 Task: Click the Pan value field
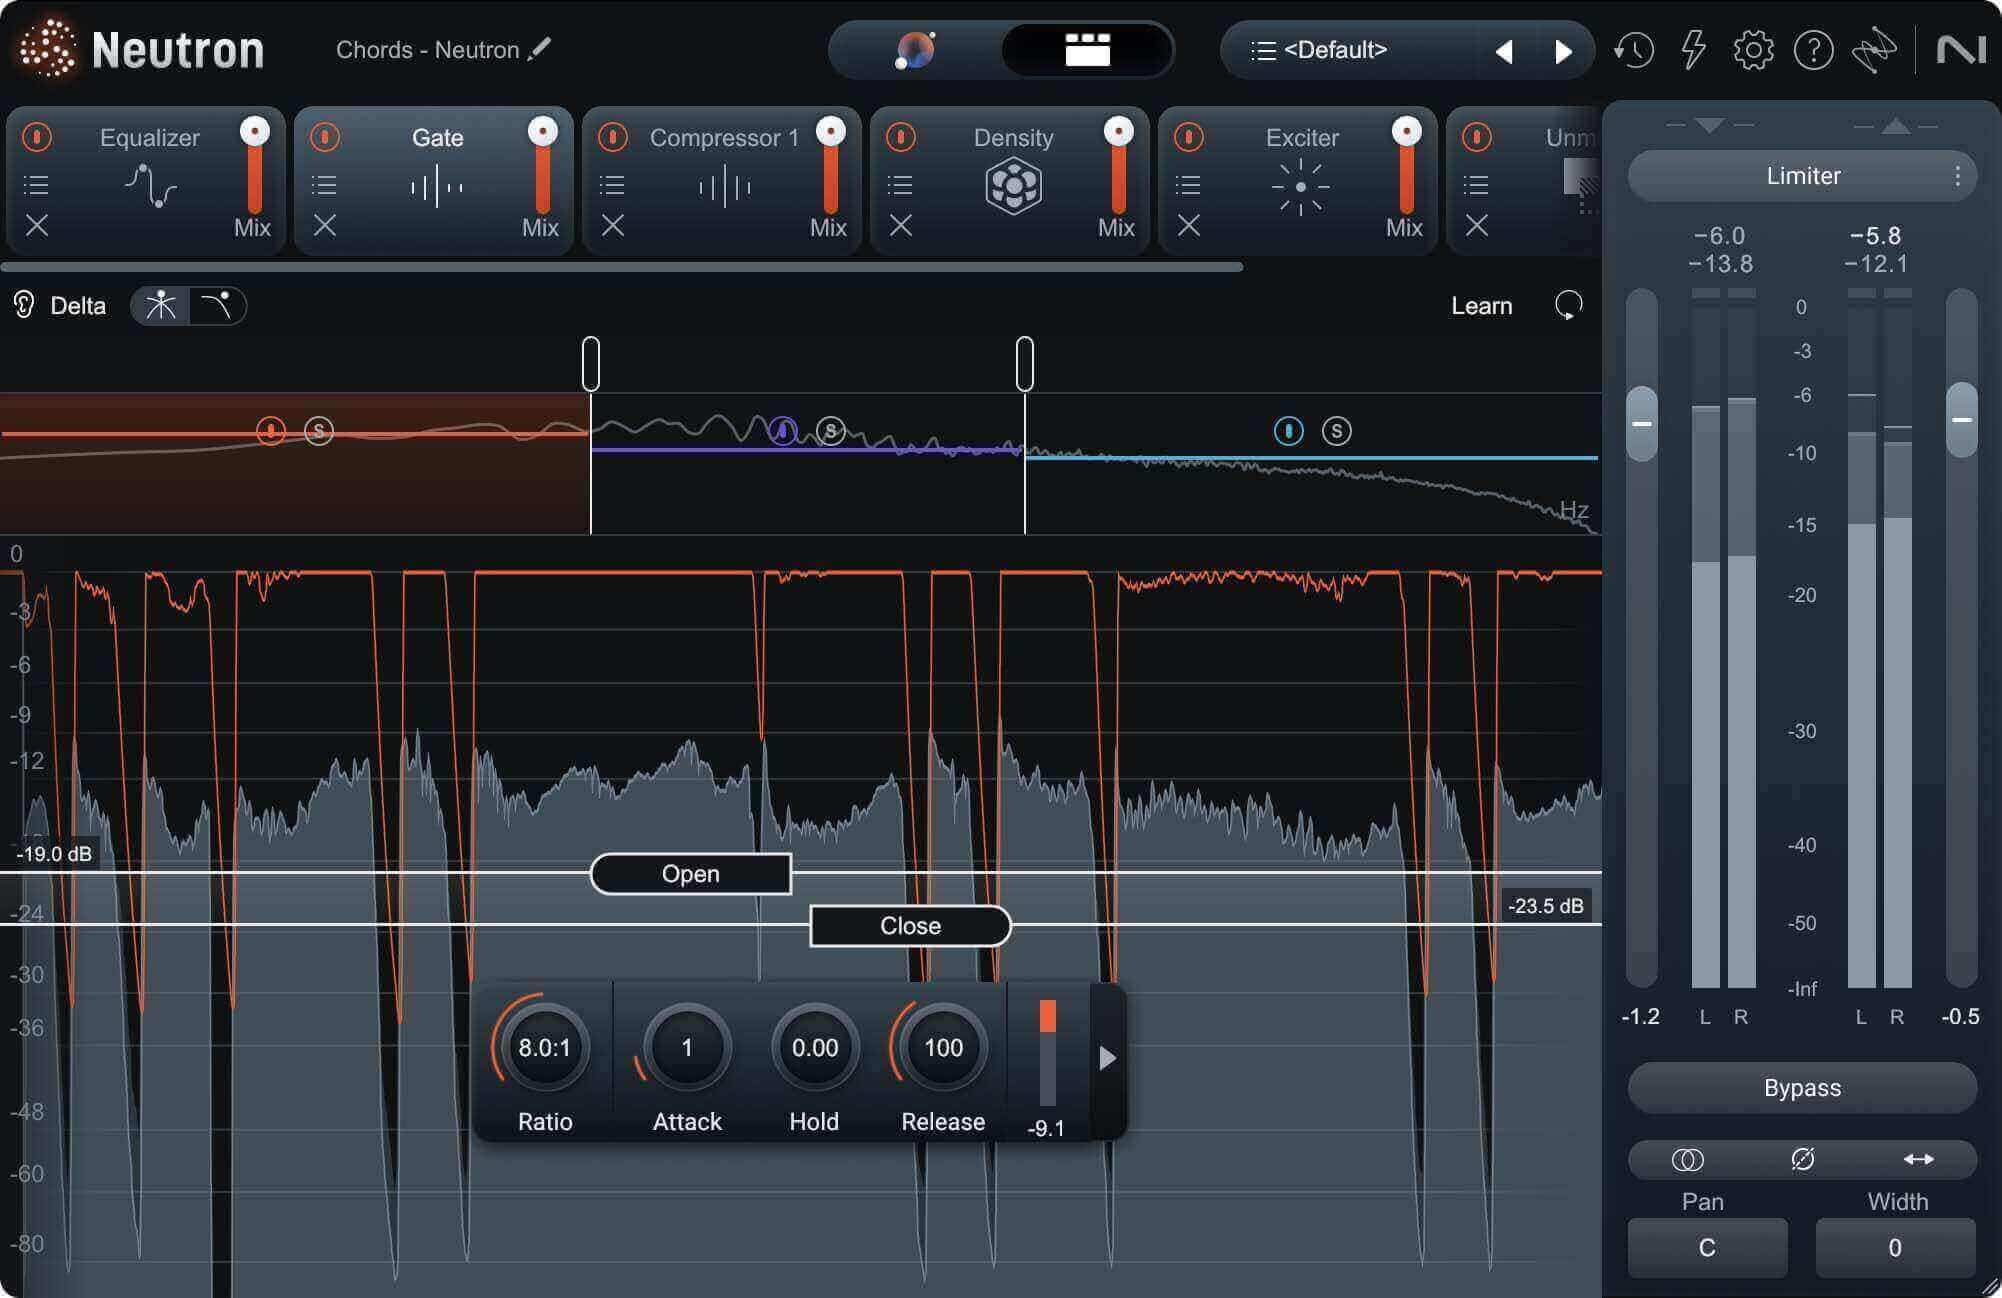[1707, 1247]
